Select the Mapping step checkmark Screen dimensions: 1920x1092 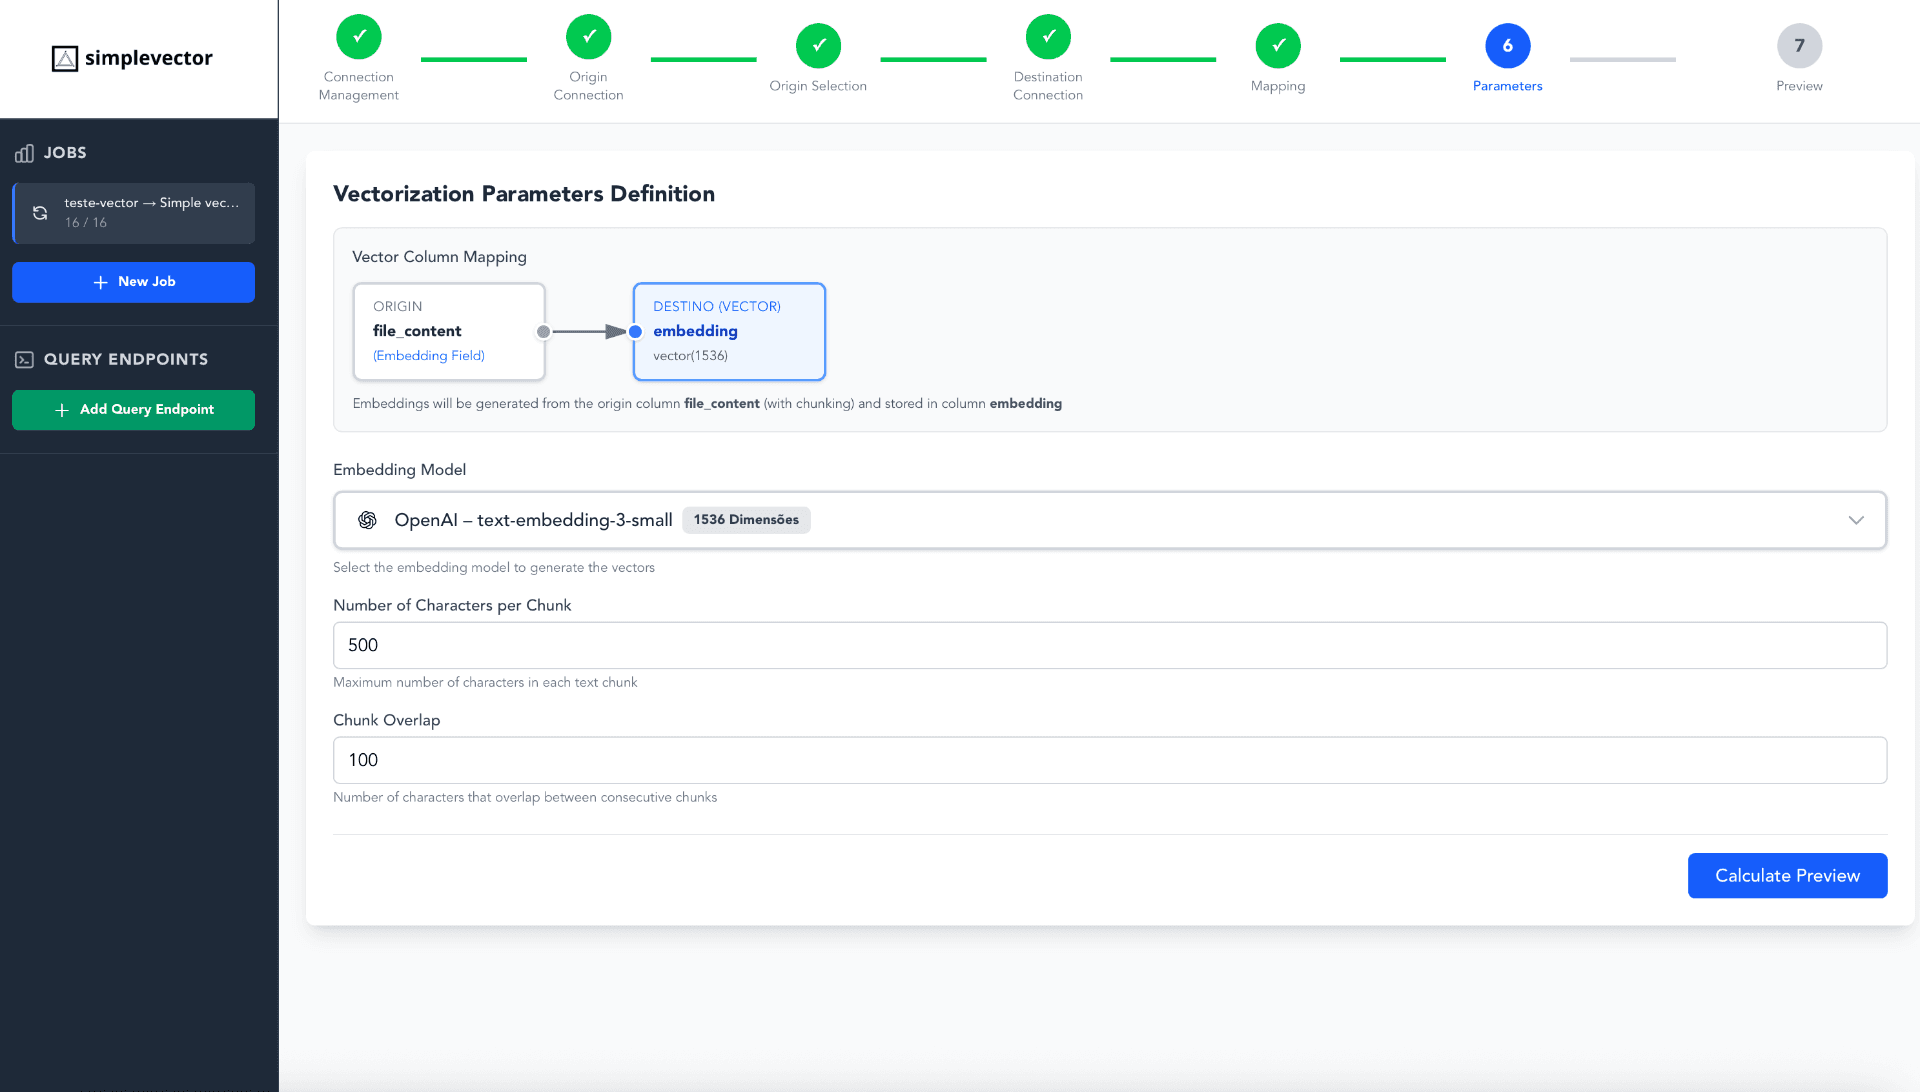click(1278, 44)
